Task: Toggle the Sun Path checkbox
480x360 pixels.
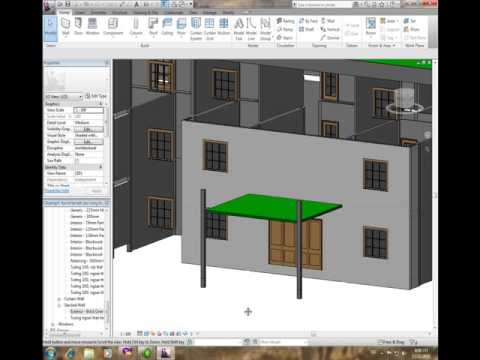Action: click(x=77, y=161)
